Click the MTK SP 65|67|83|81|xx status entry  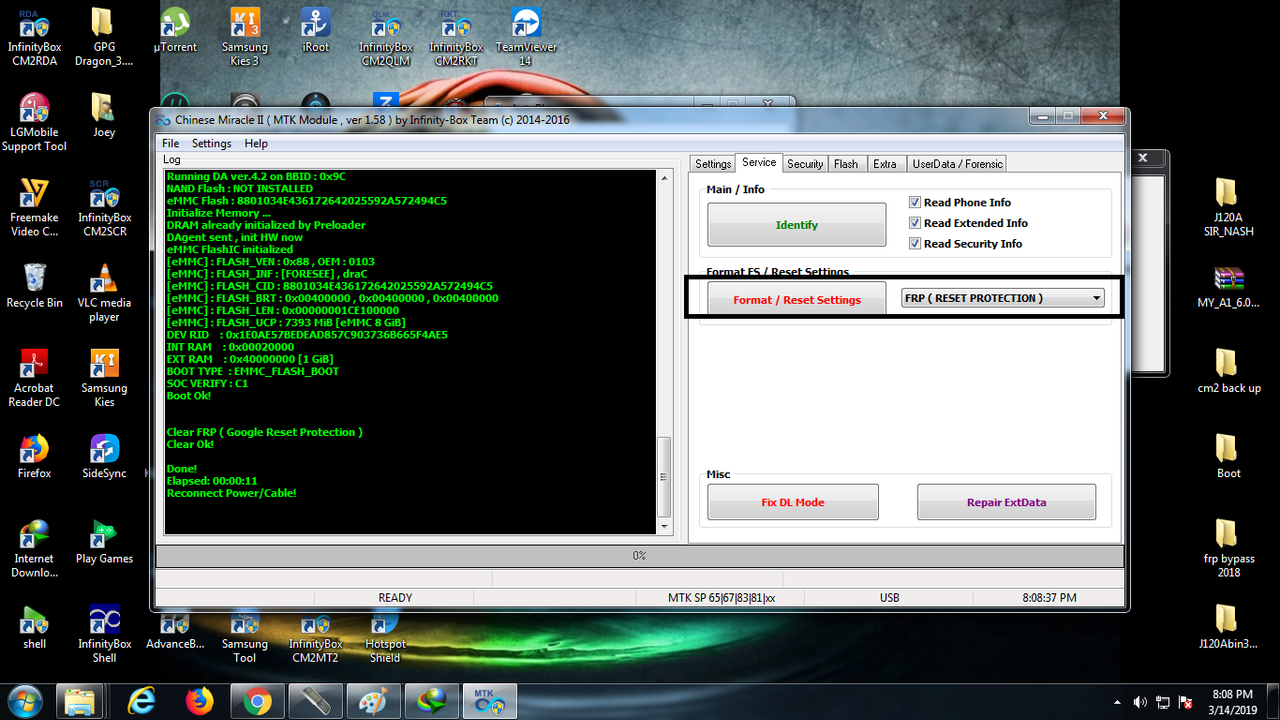pyautogui.click(x=721, y=598)
